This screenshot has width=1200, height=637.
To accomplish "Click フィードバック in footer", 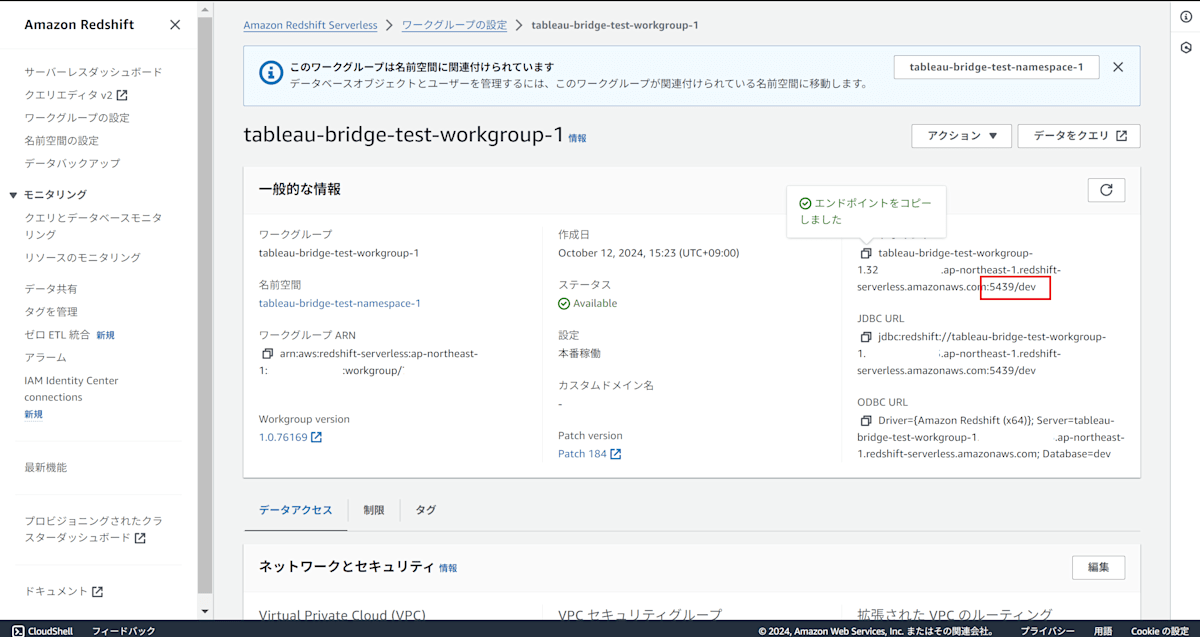I will click(123, 631).
